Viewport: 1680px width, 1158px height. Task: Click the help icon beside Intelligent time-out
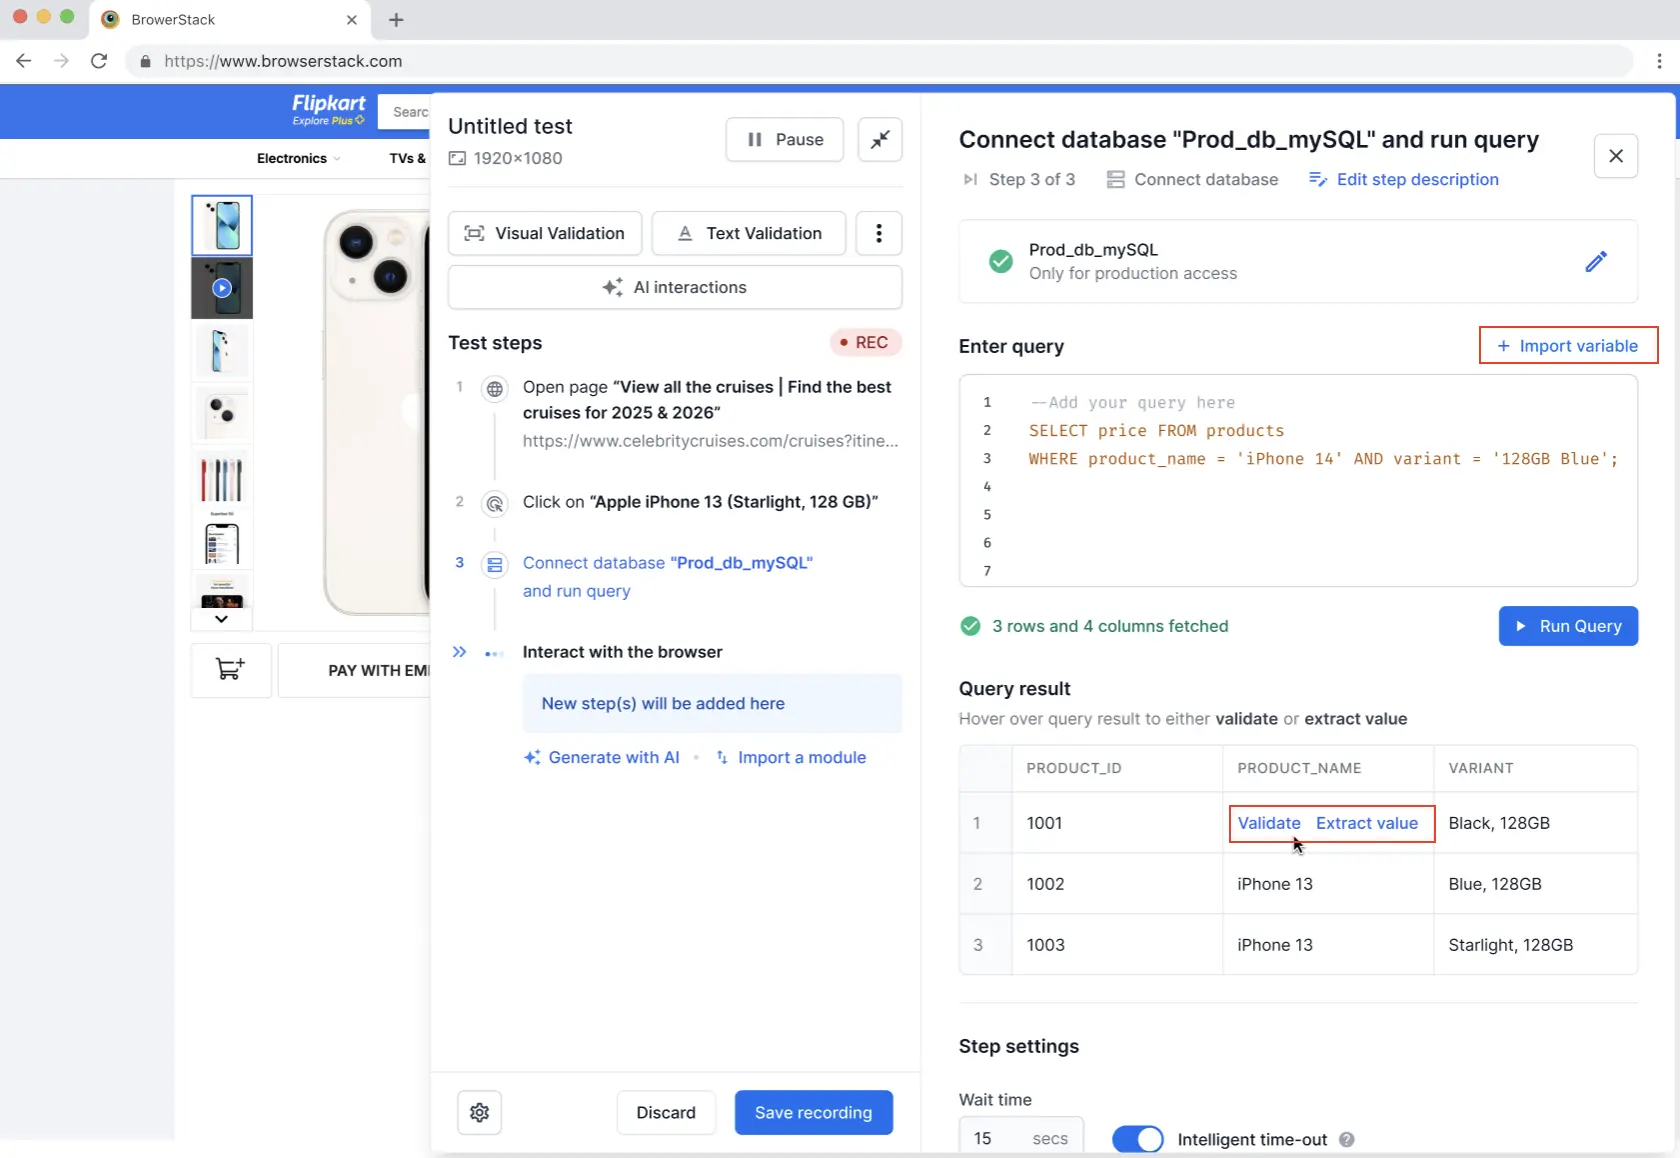1346,1139
